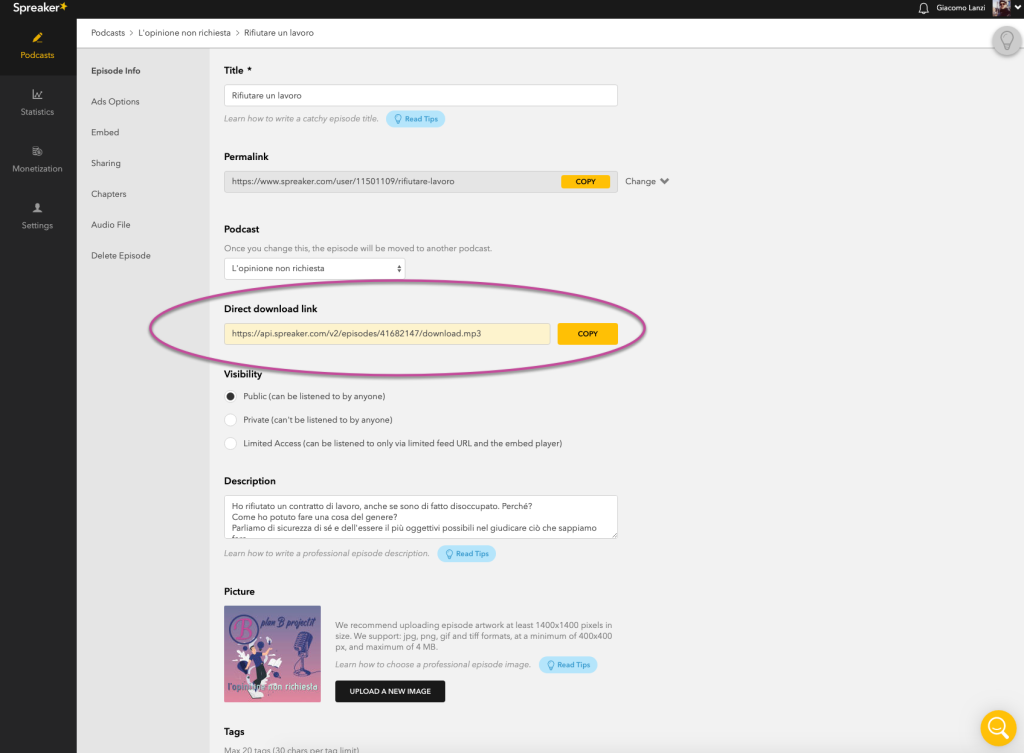Select Public visibility radio button
The width and height of the screenshot is (1024, 753).
(231, 396)
